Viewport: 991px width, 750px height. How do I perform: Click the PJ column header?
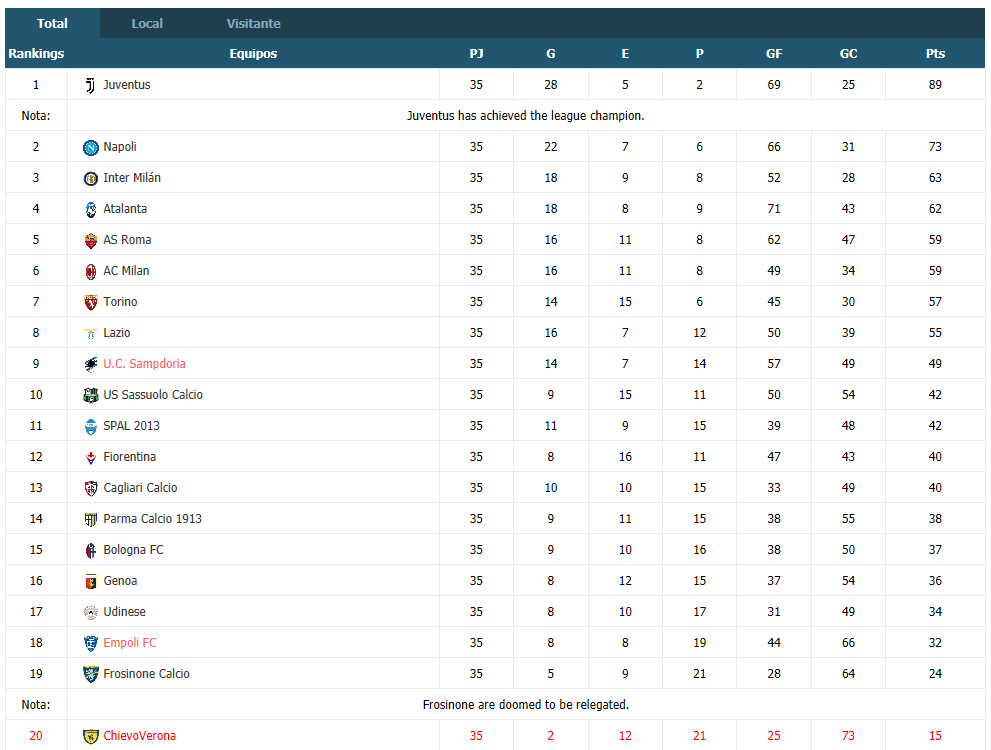(x=477, y=53)
